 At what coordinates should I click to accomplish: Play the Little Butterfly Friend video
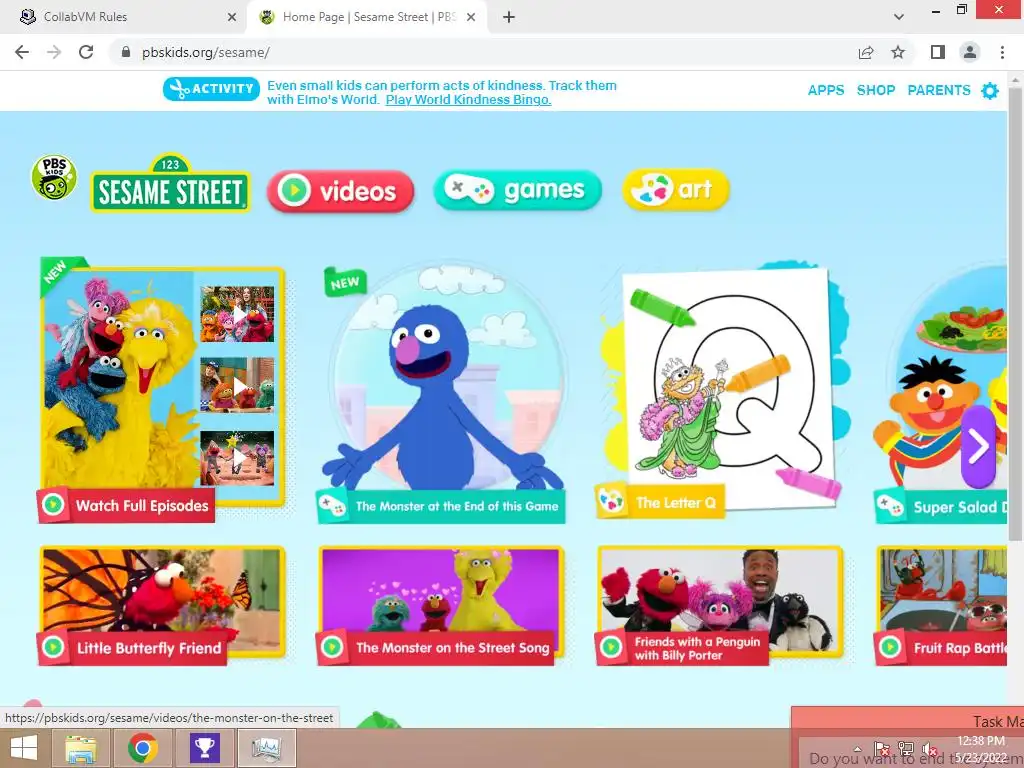(x=162, y=604)
